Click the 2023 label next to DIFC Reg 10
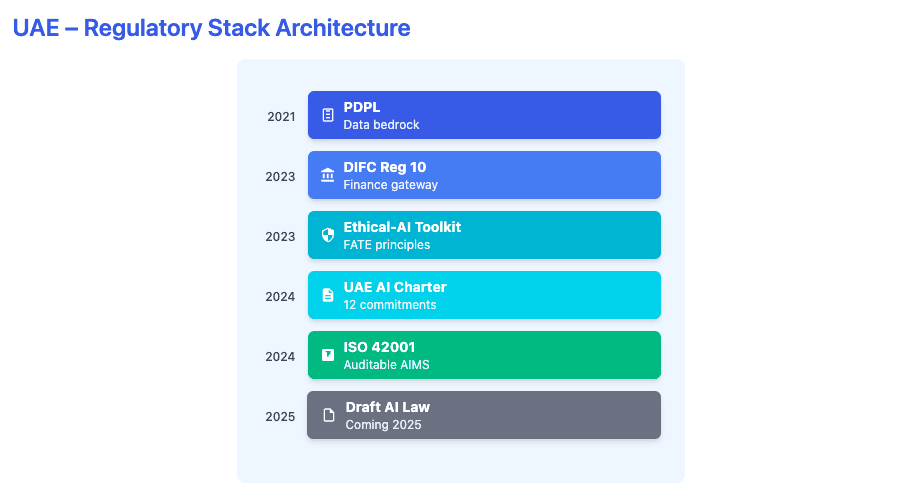Viewport: 915px width, 504px height. pyautogui.click(x=280, y=177)
